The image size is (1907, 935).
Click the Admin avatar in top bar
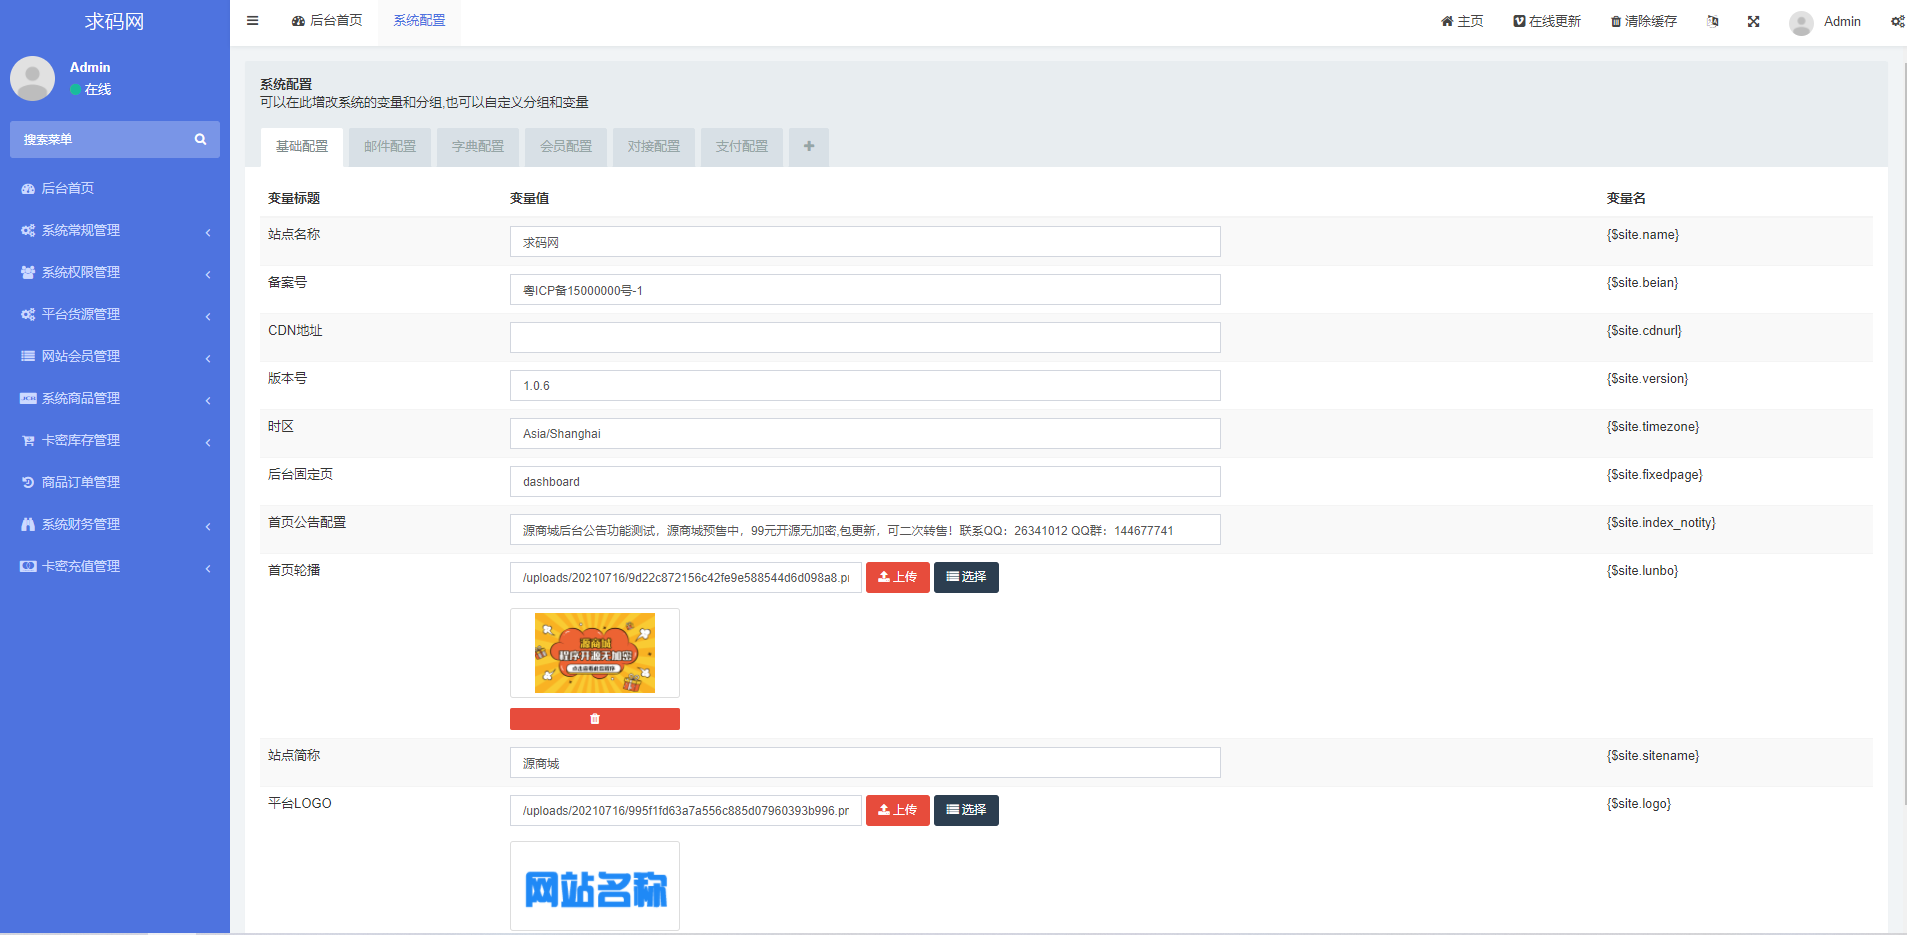[x=1801, y=22]
